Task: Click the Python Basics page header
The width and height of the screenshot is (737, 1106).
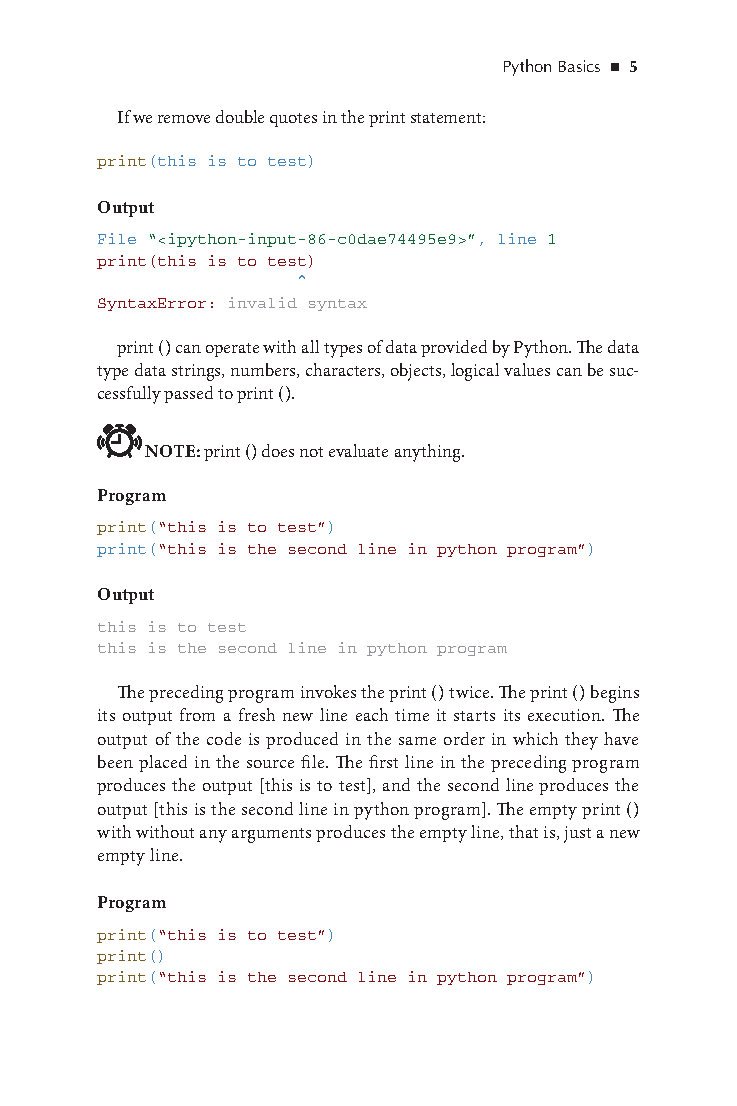Action: click(x=551, y=67)
